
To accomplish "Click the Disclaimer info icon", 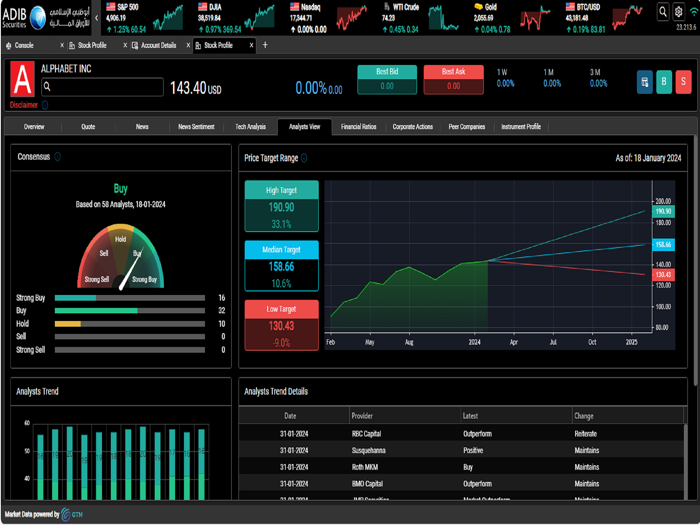I will tap(45, 105).
